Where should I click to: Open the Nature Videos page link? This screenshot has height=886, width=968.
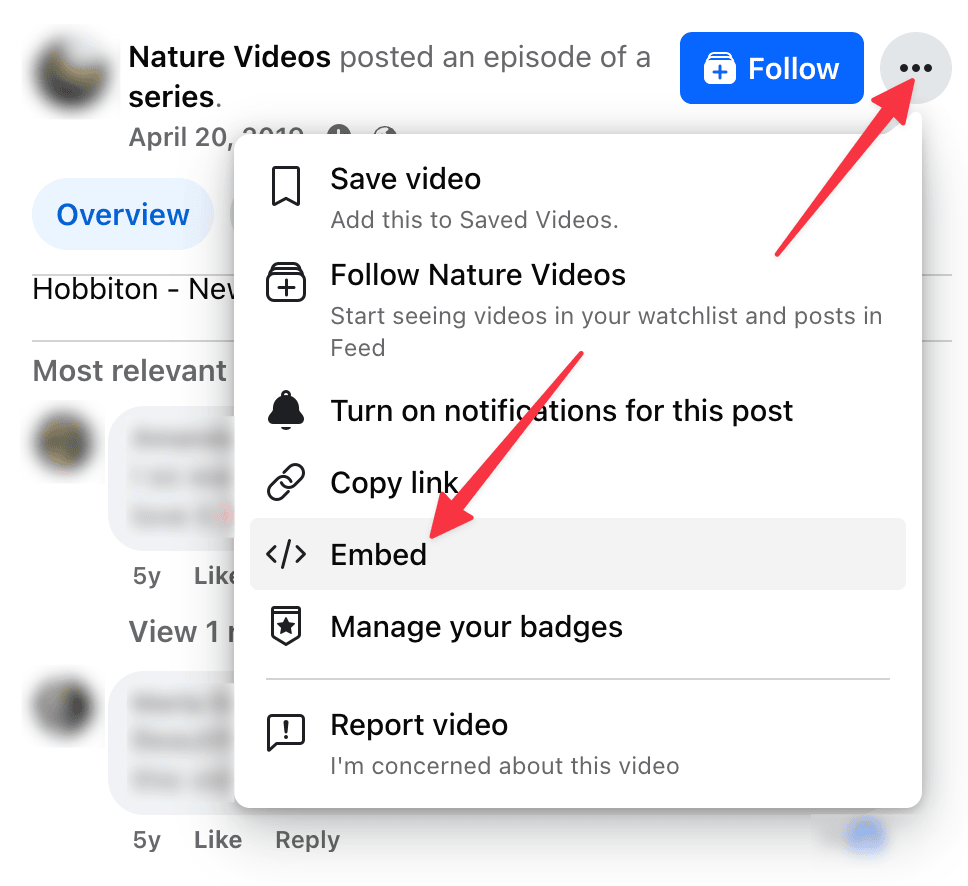230,57
